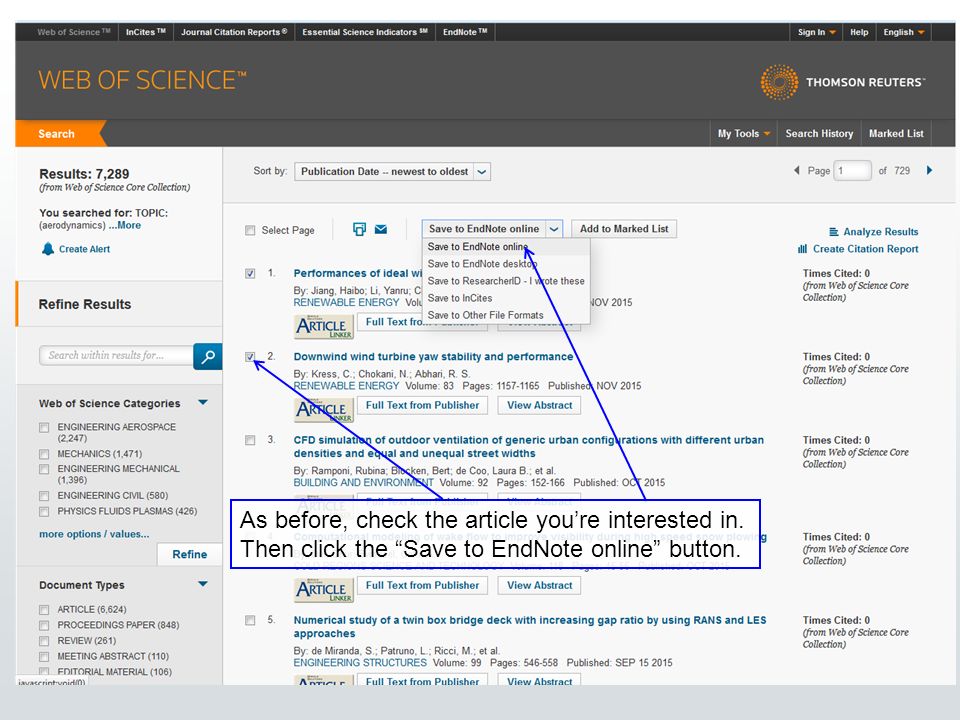The width and height of the screenshot is (960, 720).
Task: Click Engineering Structures journal link
Action: click(x=360, y=662)
